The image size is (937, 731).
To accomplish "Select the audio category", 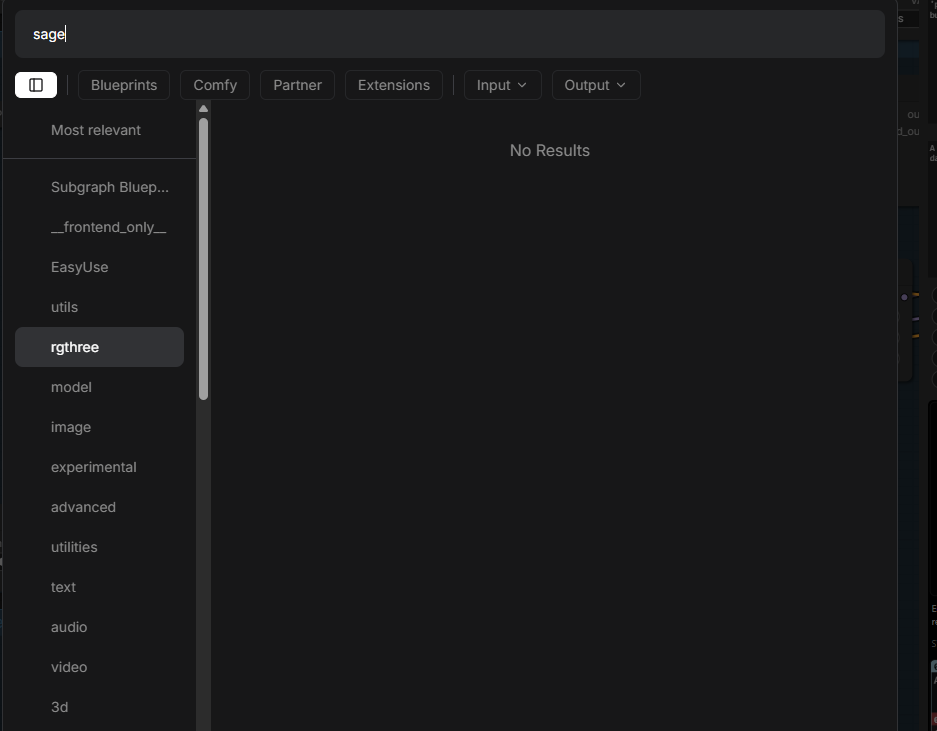I will click(x=99, y=628).
